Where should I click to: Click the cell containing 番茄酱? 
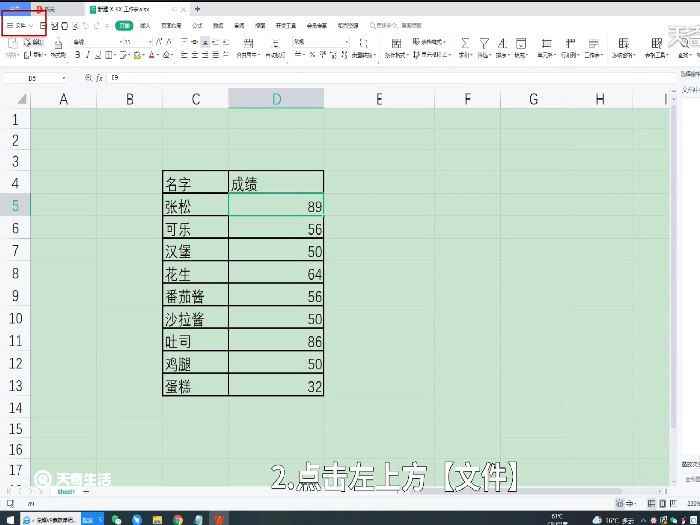196,296
